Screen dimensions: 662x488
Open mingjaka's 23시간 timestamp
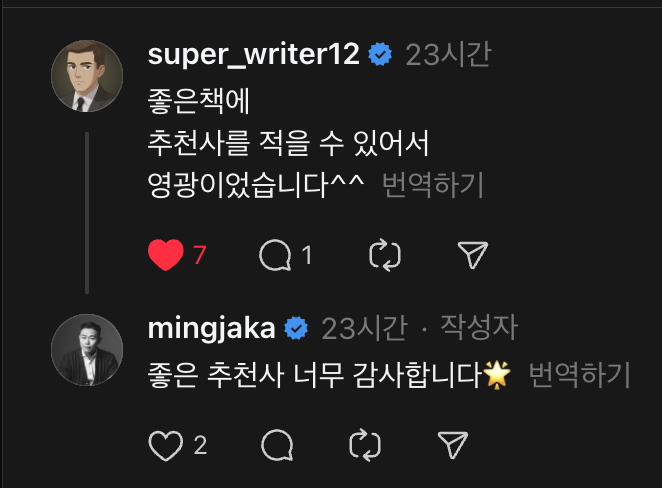(x=363, y=327)
